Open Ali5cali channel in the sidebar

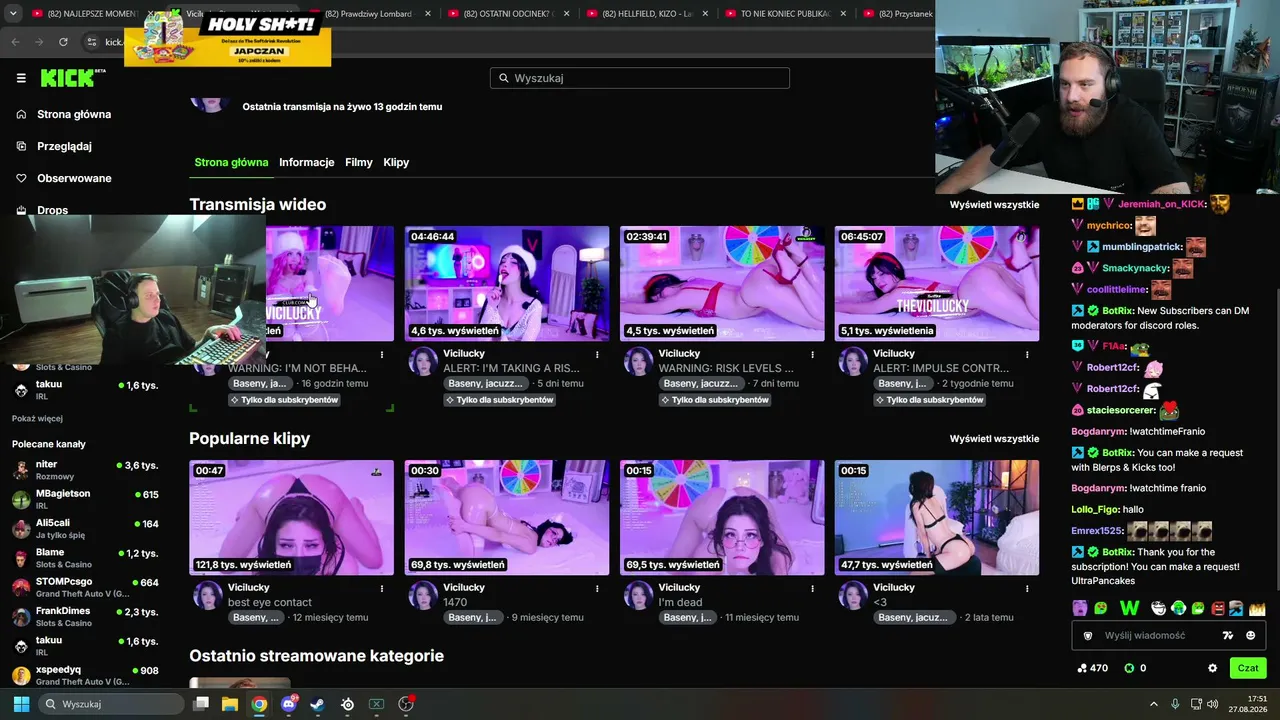click(x=85, y=528)
